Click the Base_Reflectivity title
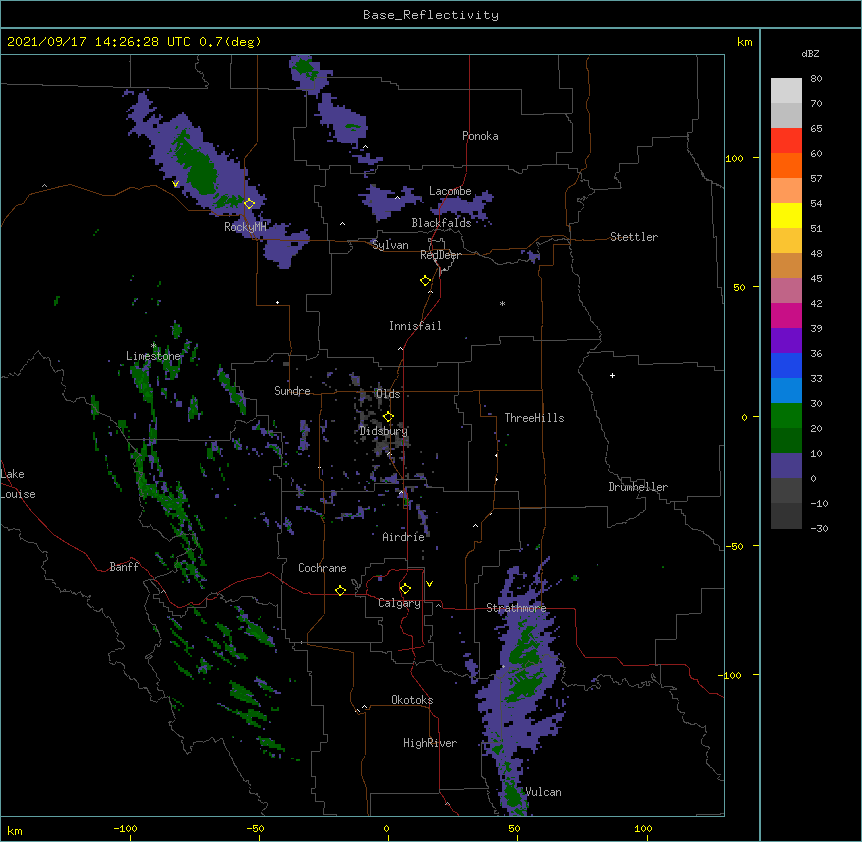 (x=431, y=15)
